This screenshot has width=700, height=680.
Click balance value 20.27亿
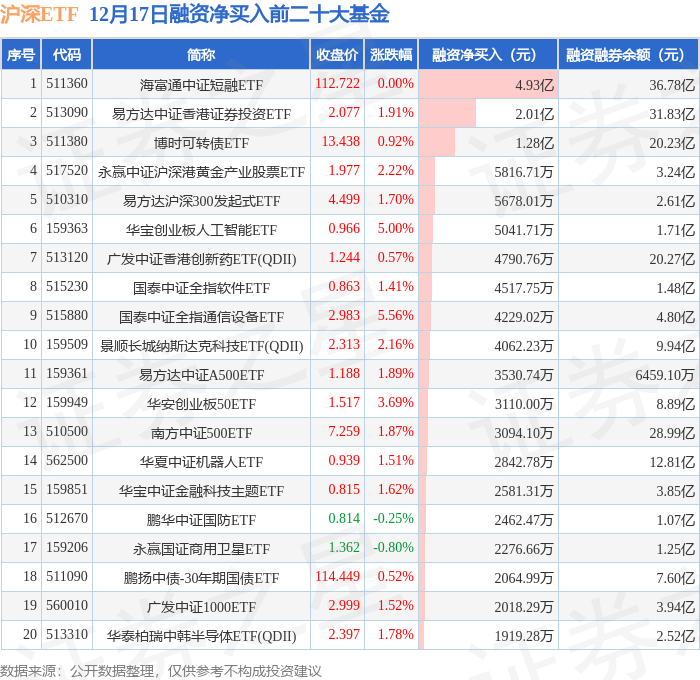pos(672,259)
